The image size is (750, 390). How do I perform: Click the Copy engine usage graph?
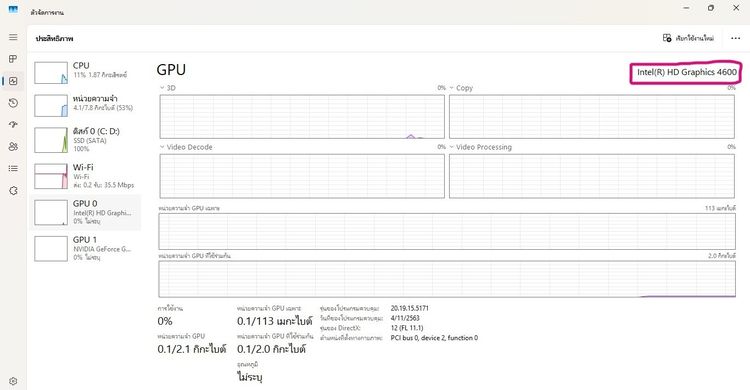[x=592, y=117]
